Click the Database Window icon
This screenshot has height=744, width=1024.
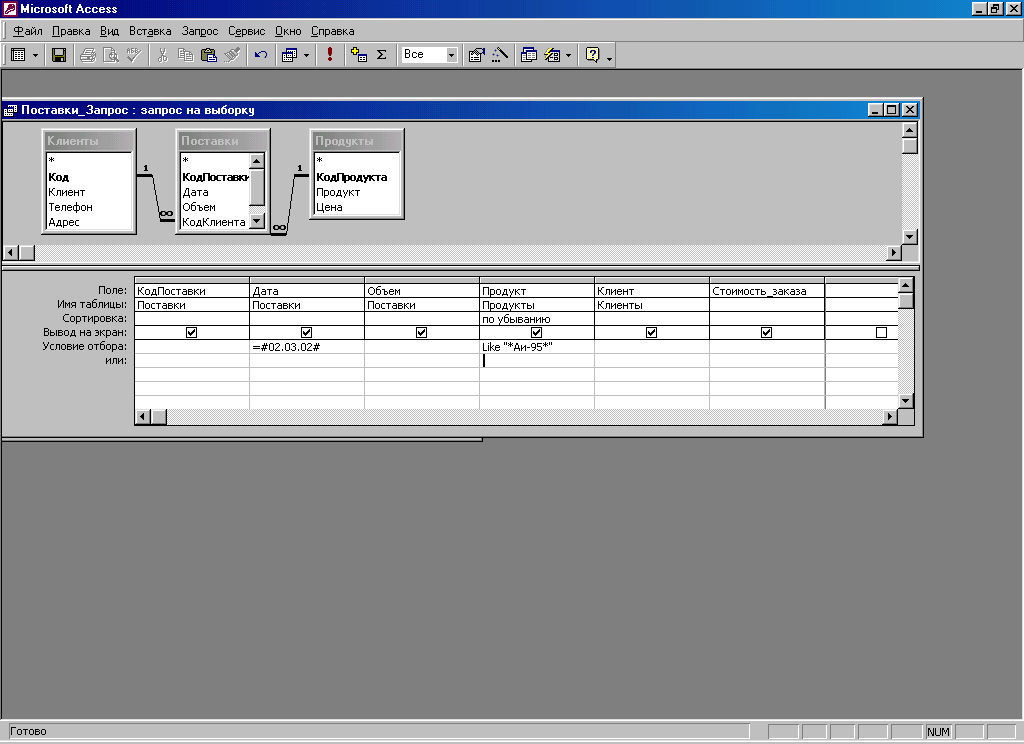tap(529, 55)
